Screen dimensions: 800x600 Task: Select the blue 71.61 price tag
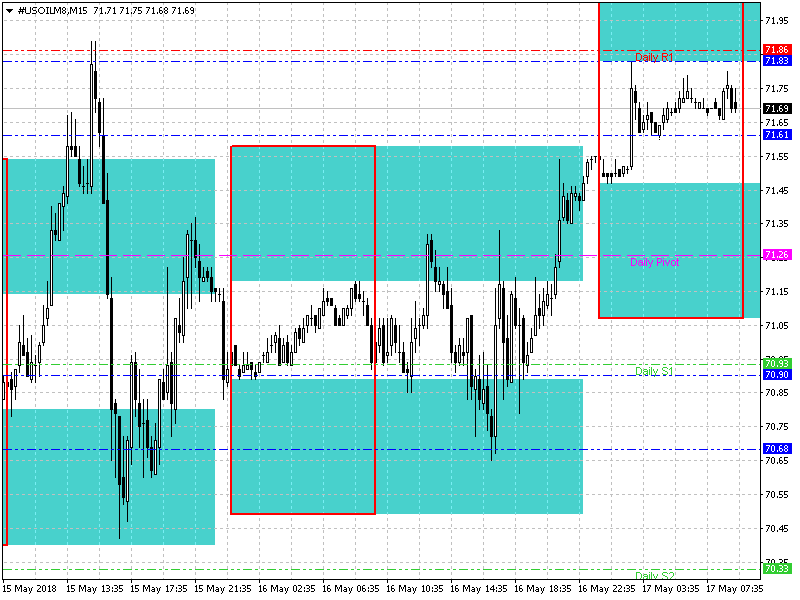[777, 134]
